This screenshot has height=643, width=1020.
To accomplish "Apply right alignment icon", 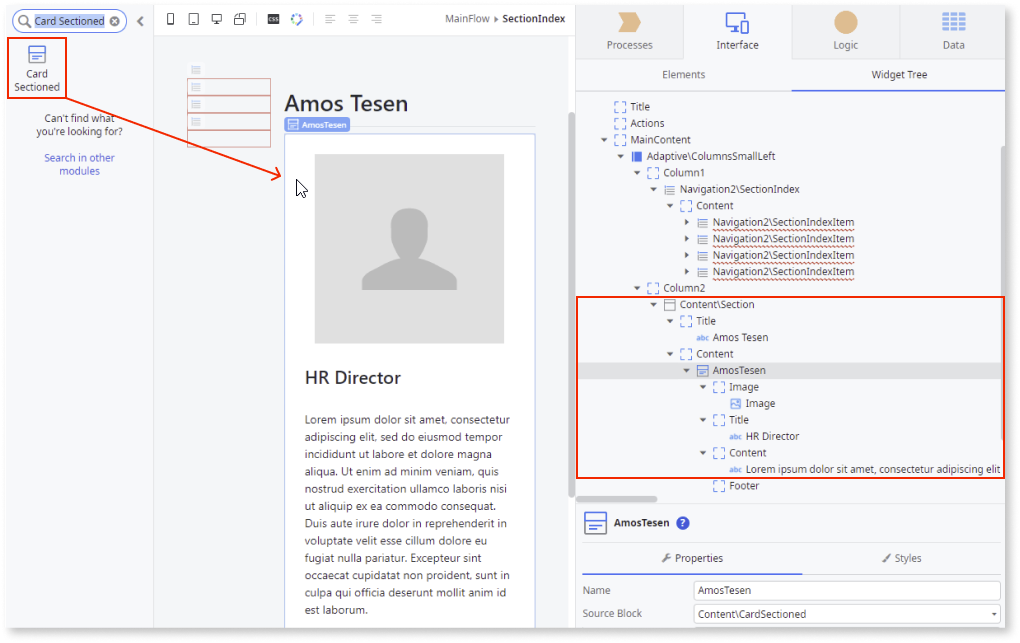I will [376, 19].
